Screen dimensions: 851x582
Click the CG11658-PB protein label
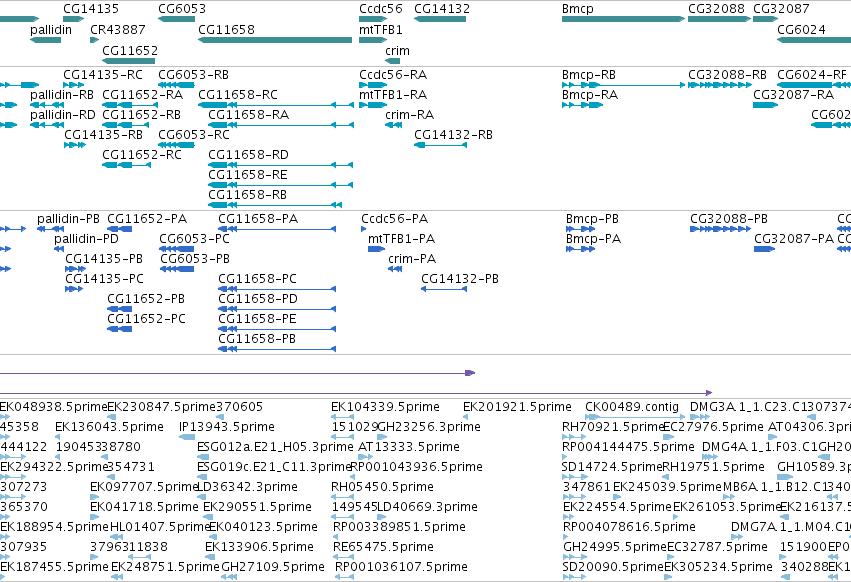[x=257, y=339]
